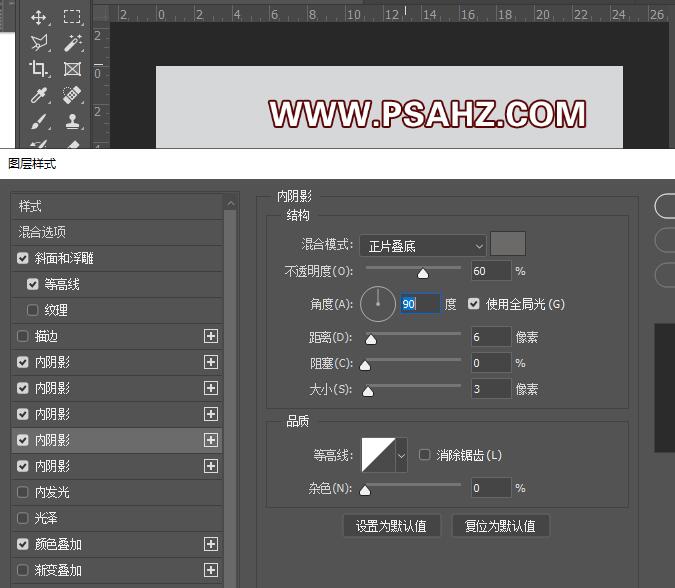Toggle 斜面和浮雕 checkbox
Viewport: 675px width, 588px height.
(x=22, y=258)
